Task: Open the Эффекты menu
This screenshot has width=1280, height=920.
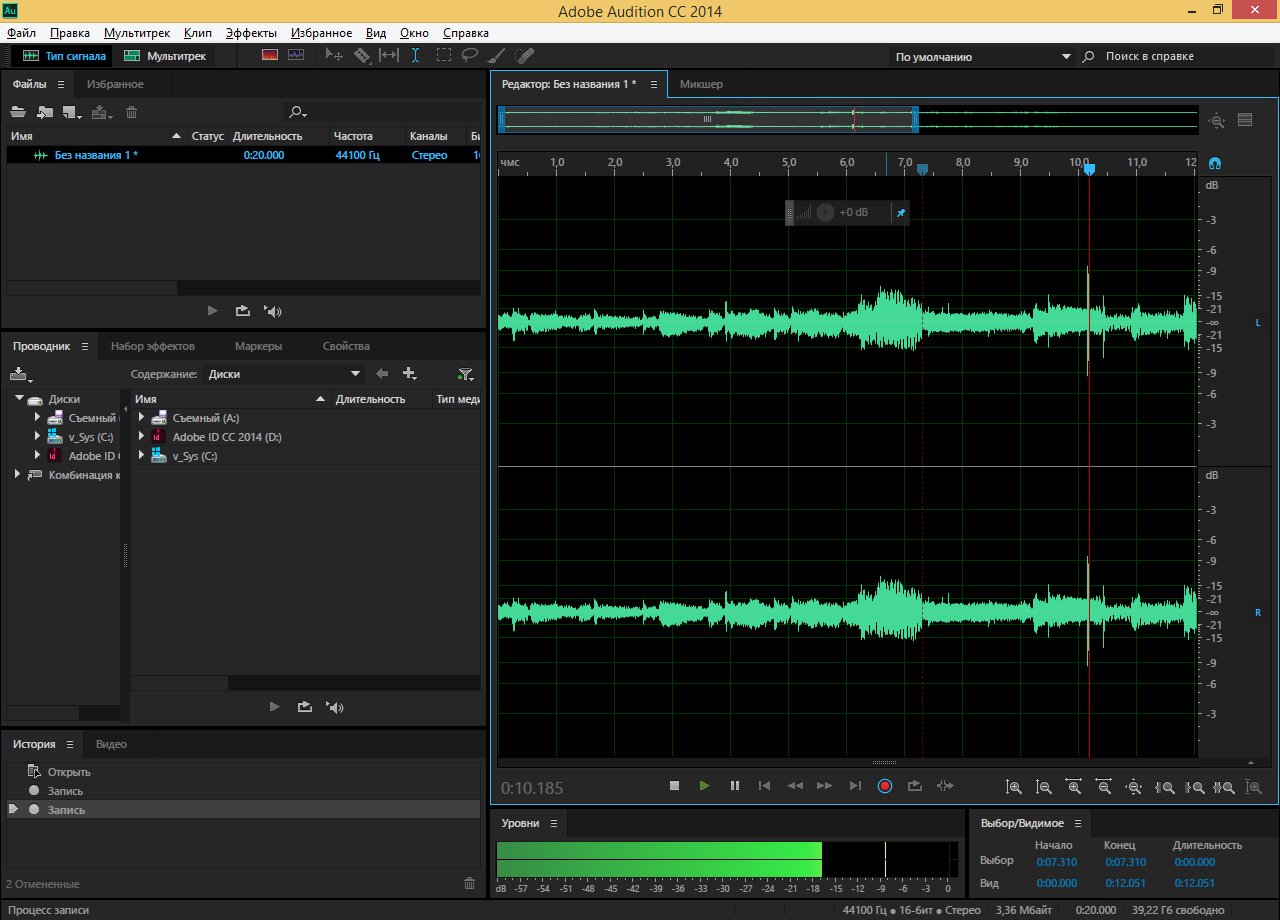Action: coord(251,33)
